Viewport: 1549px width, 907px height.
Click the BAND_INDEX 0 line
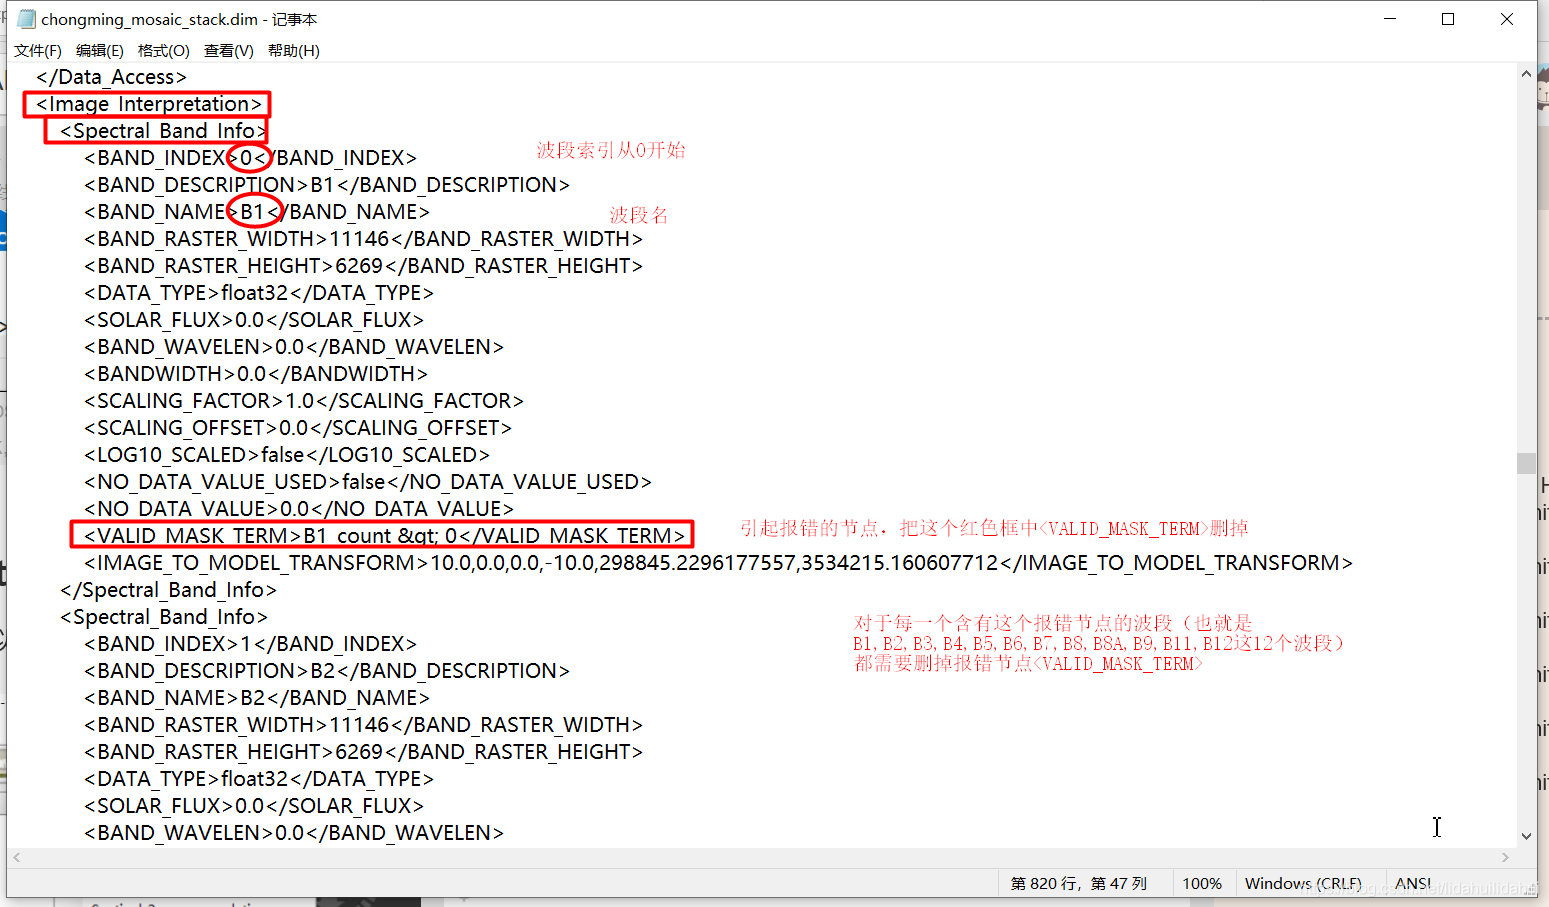(x=250, y=158)
